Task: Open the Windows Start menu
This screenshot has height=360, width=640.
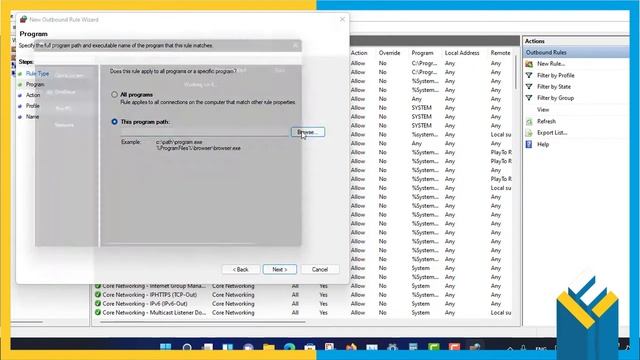Action: click(166, 347)
